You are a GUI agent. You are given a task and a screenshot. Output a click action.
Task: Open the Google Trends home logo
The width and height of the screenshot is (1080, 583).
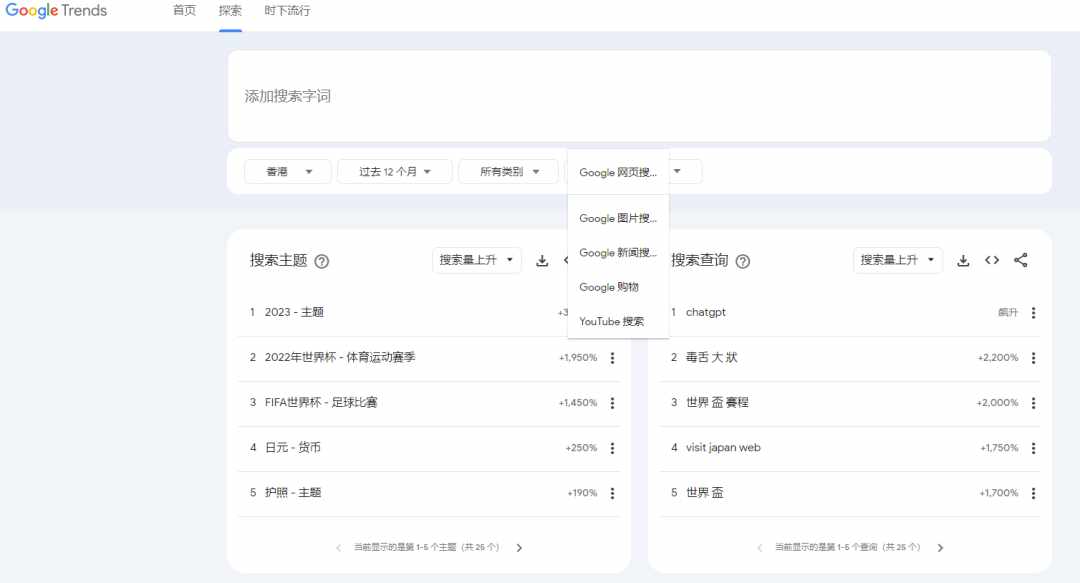(x=56, y=10)
